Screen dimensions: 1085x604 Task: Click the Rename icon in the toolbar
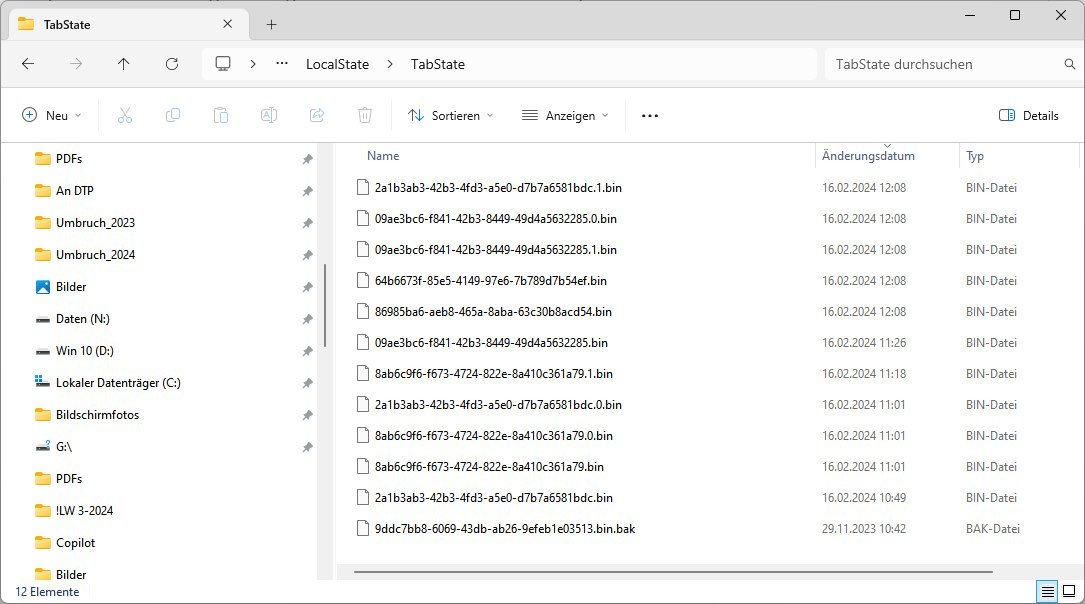pos(268,115)
